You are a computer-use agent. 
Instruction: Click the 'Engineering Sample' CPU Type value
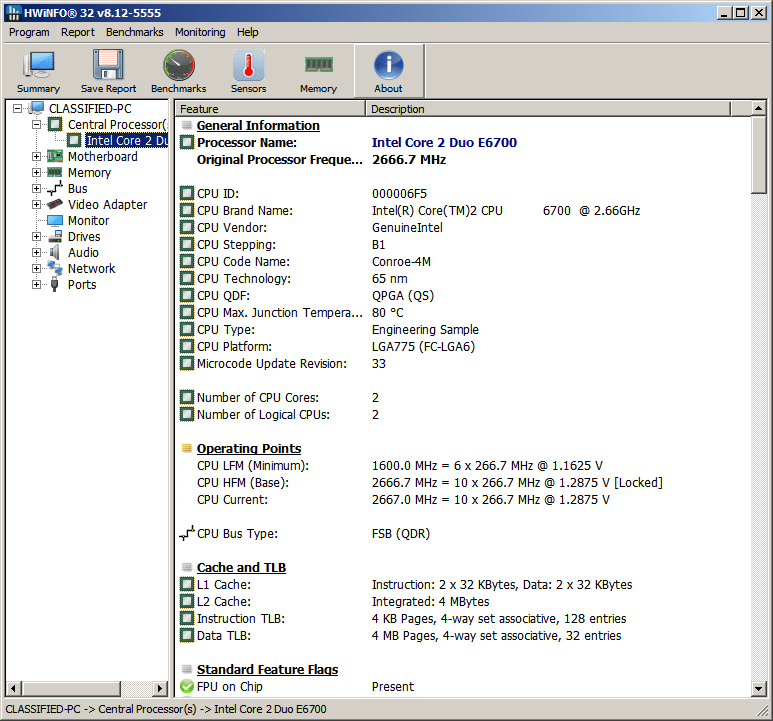[425, 329]
